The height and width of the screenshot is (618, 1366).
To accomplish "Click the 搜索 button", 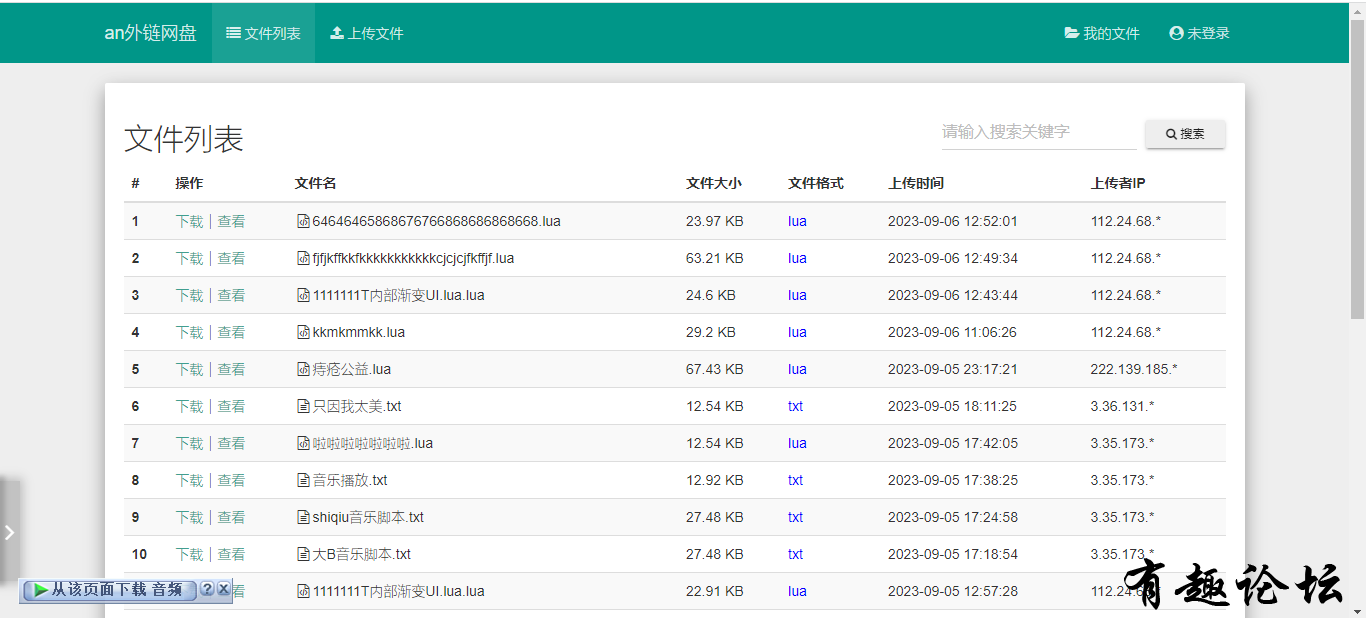I will pos(1185,134).
